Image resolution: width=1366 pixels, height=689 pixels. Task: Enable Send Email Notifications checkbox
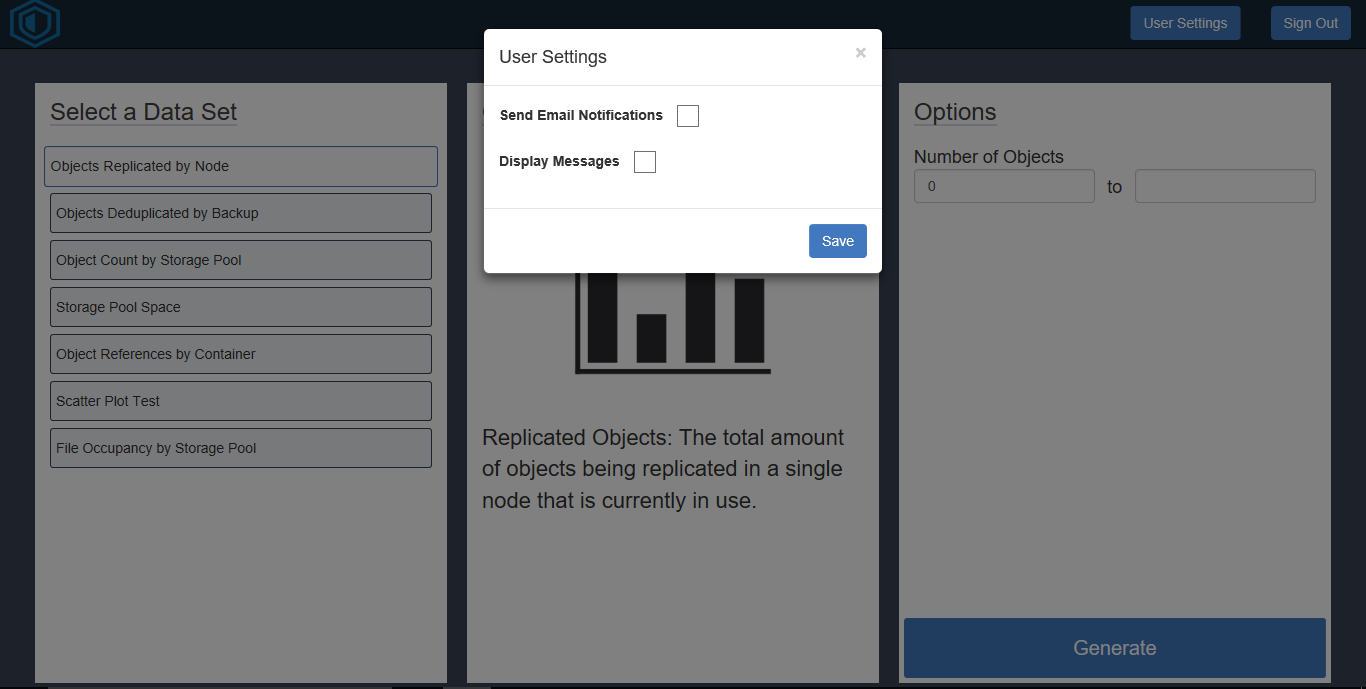688,116
